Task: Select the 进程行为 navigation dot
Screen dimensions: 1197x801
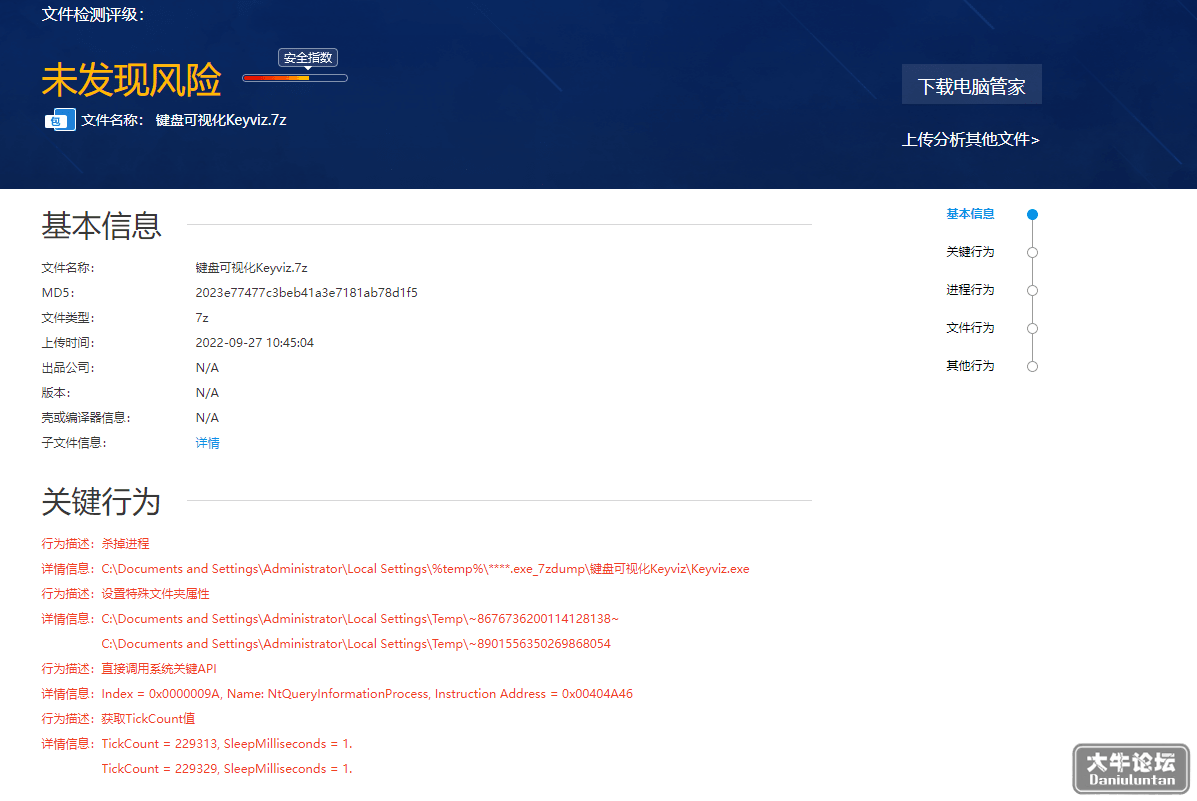Action: point(1032,290)
